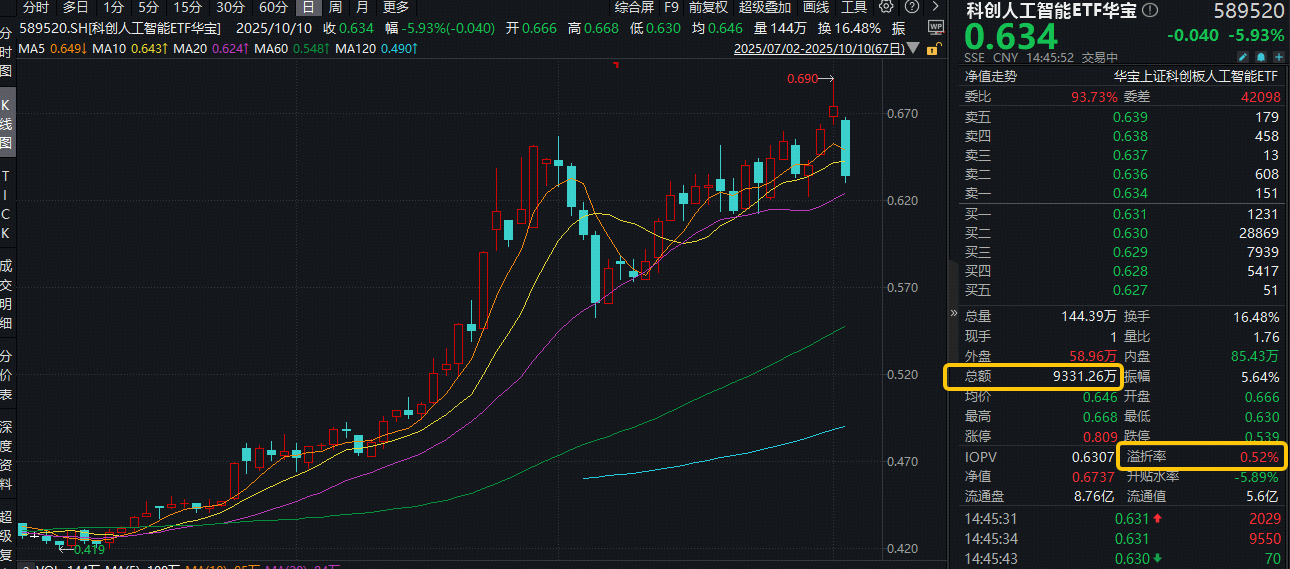This screenshot has height=569, width=1290.
Task: Click the help question mark icon
Action: tap(909, 7)
